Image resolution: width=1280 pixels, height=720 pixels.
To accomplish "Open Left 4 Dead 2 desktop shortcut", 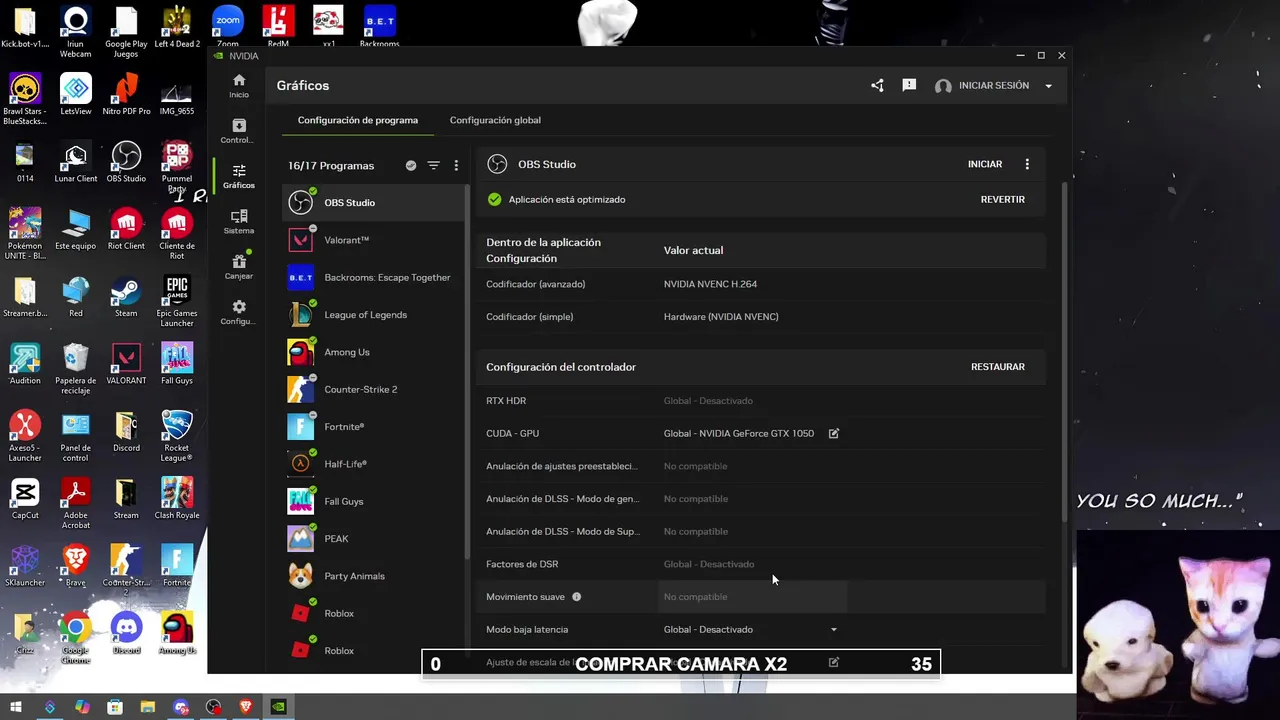I will (x=177, y=28).
